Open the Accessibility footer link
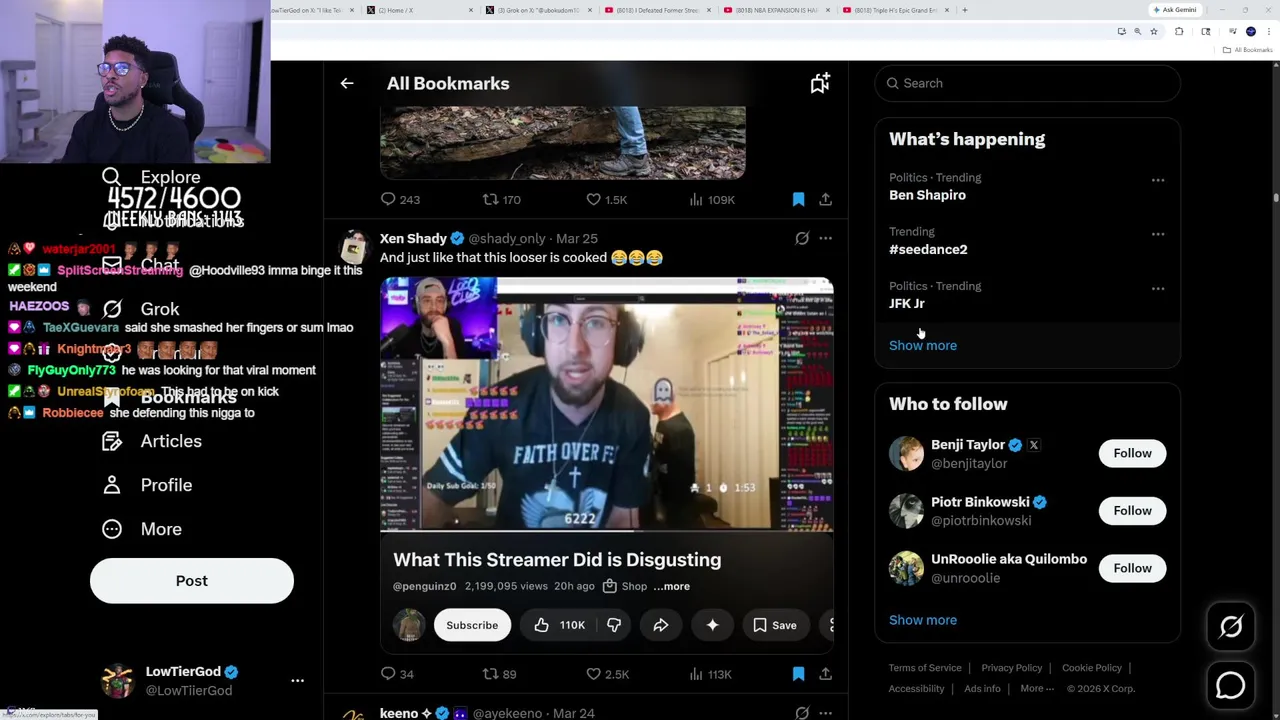1280x720 pixels. click(x=916, y=688)
